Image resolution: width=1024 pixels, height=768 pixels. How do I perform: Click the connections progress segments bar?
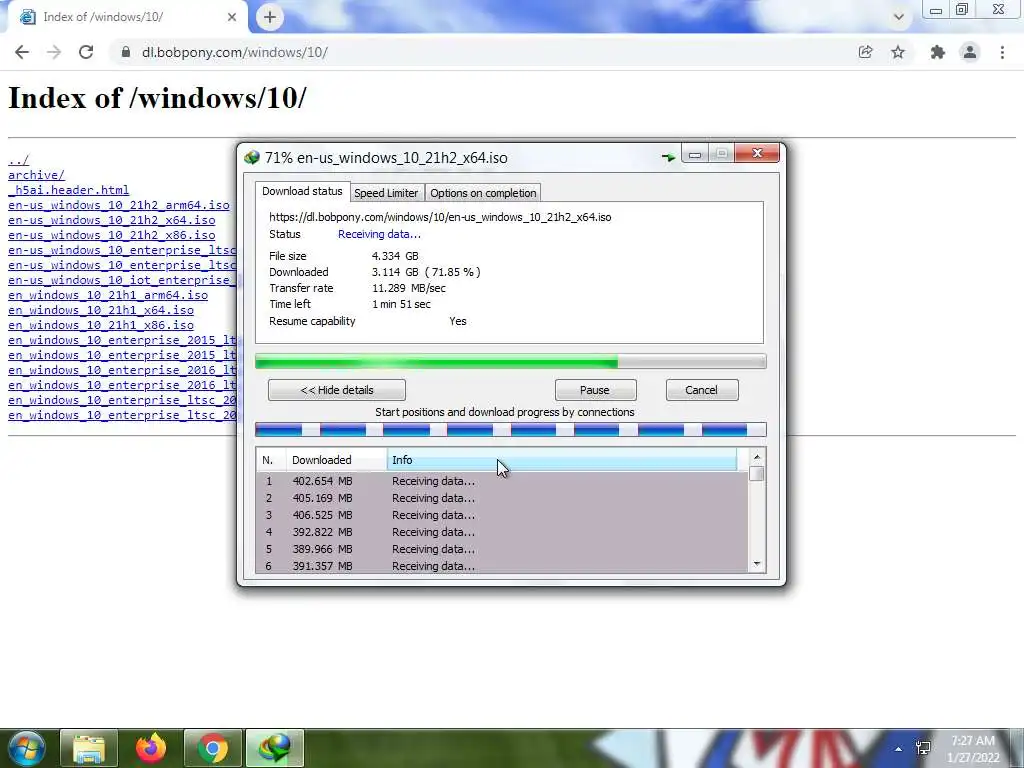(511, 429)
